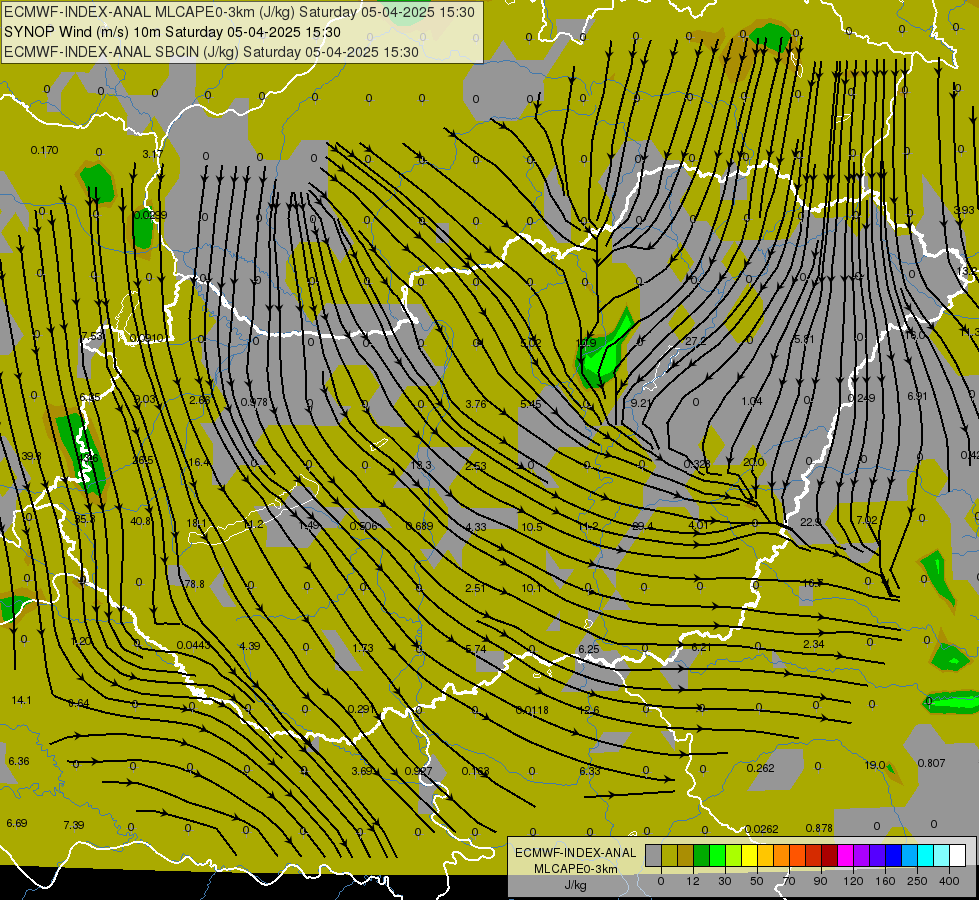Click the map value '0.878'

[819, 828]
